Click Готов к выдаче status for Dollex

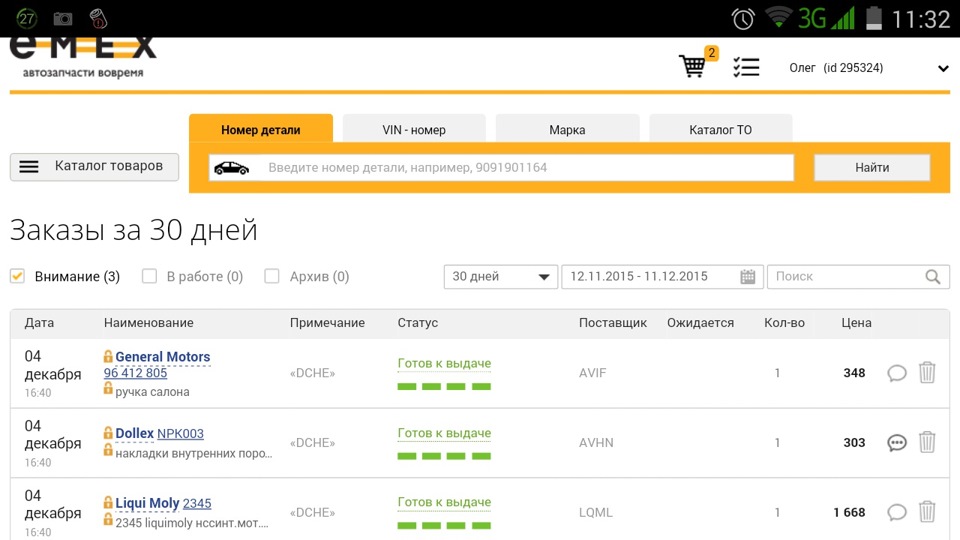[444, 433]
